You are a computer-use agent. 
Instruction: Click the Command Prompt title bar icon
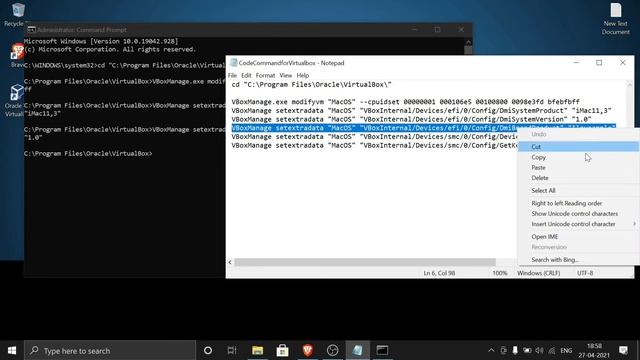coord(31,30)
